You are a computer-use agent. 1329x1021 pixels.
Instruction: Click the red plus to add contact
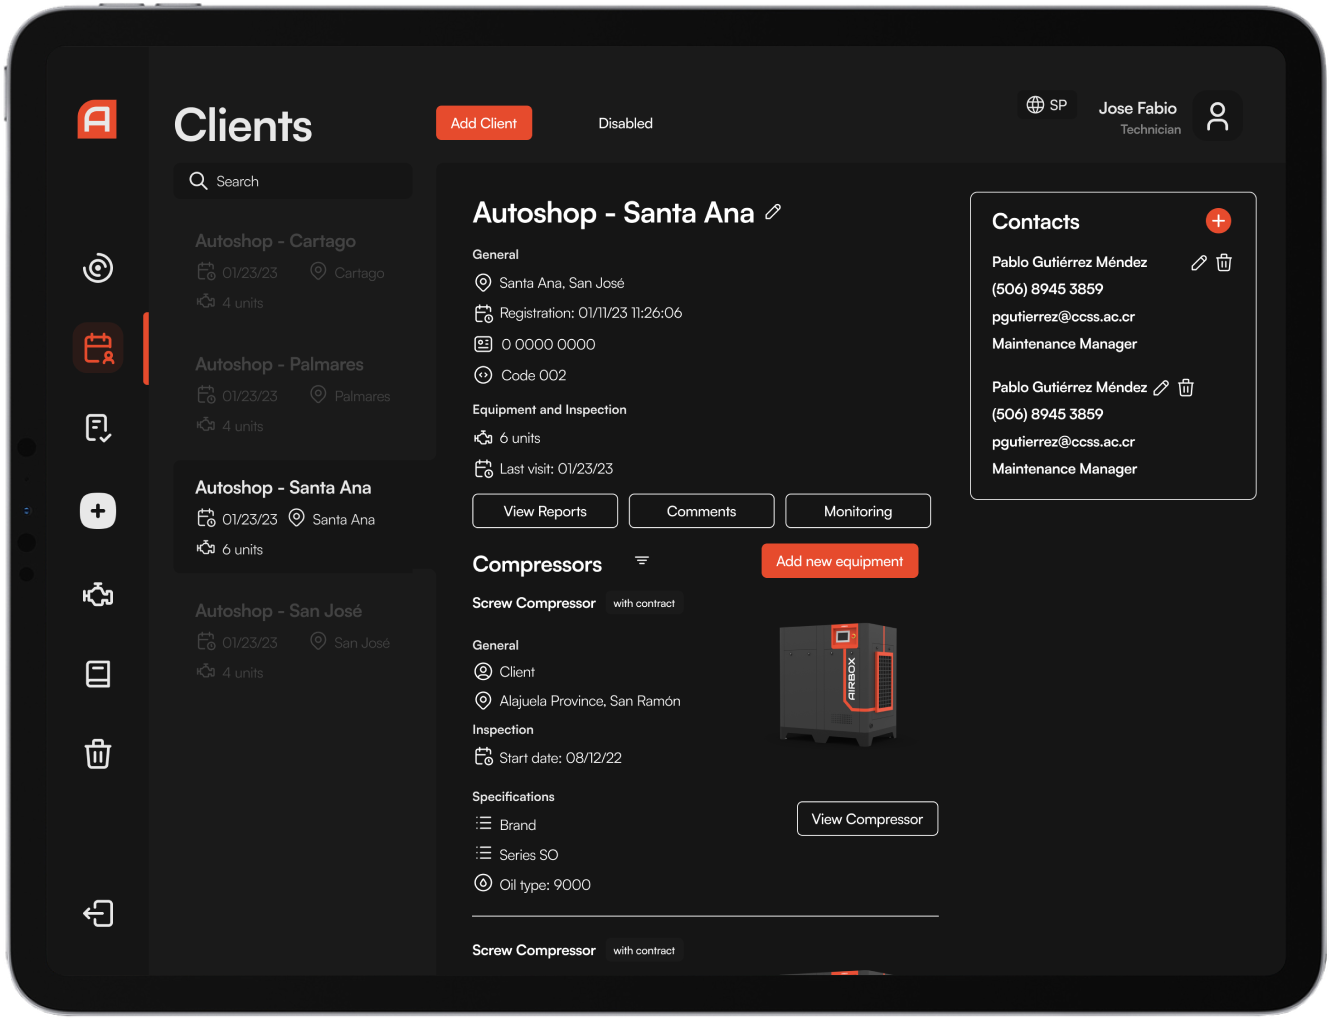pyautogui.click(x=1218, y=221)
